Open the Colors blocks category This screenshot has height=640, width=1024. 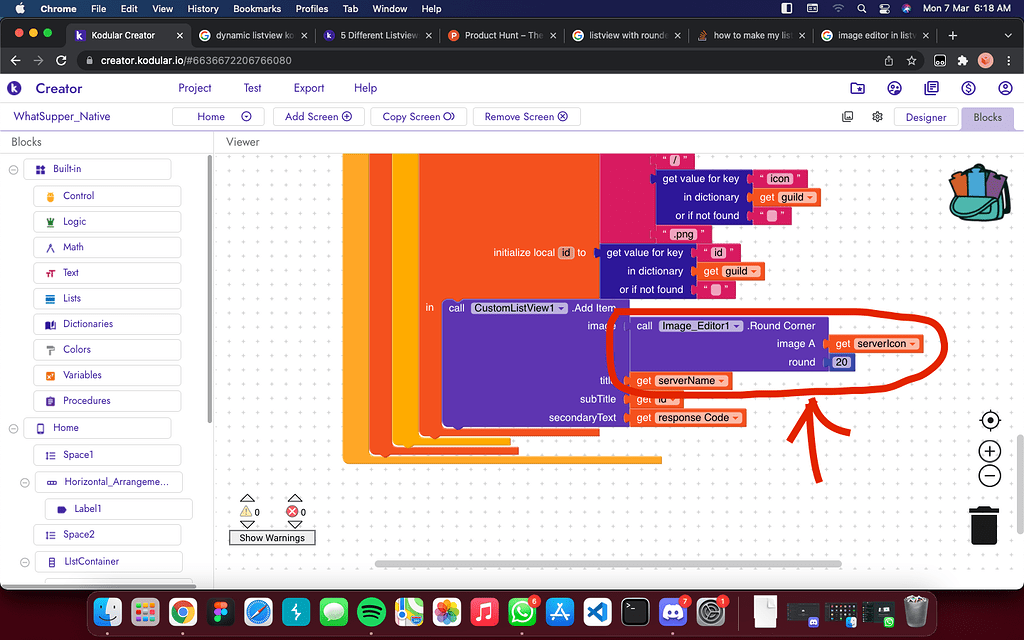[107, 349]
